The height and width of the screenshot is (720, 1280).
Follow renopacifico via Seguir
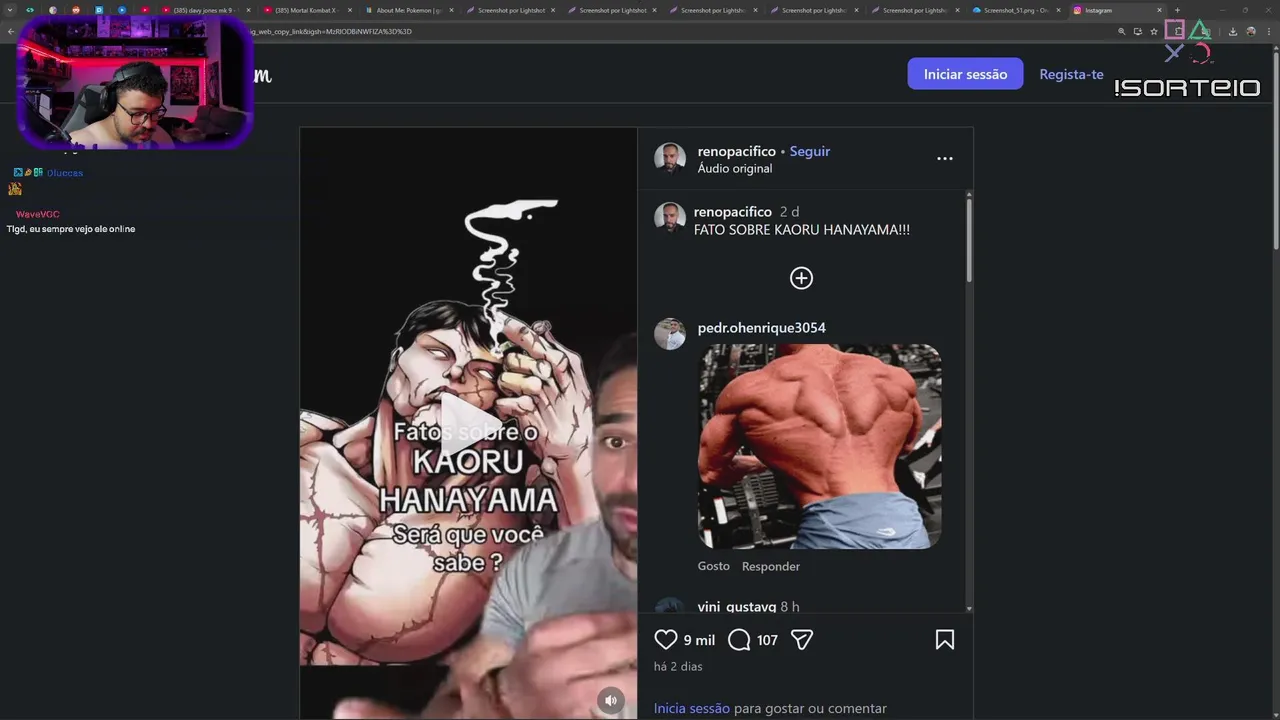[810, 151]
